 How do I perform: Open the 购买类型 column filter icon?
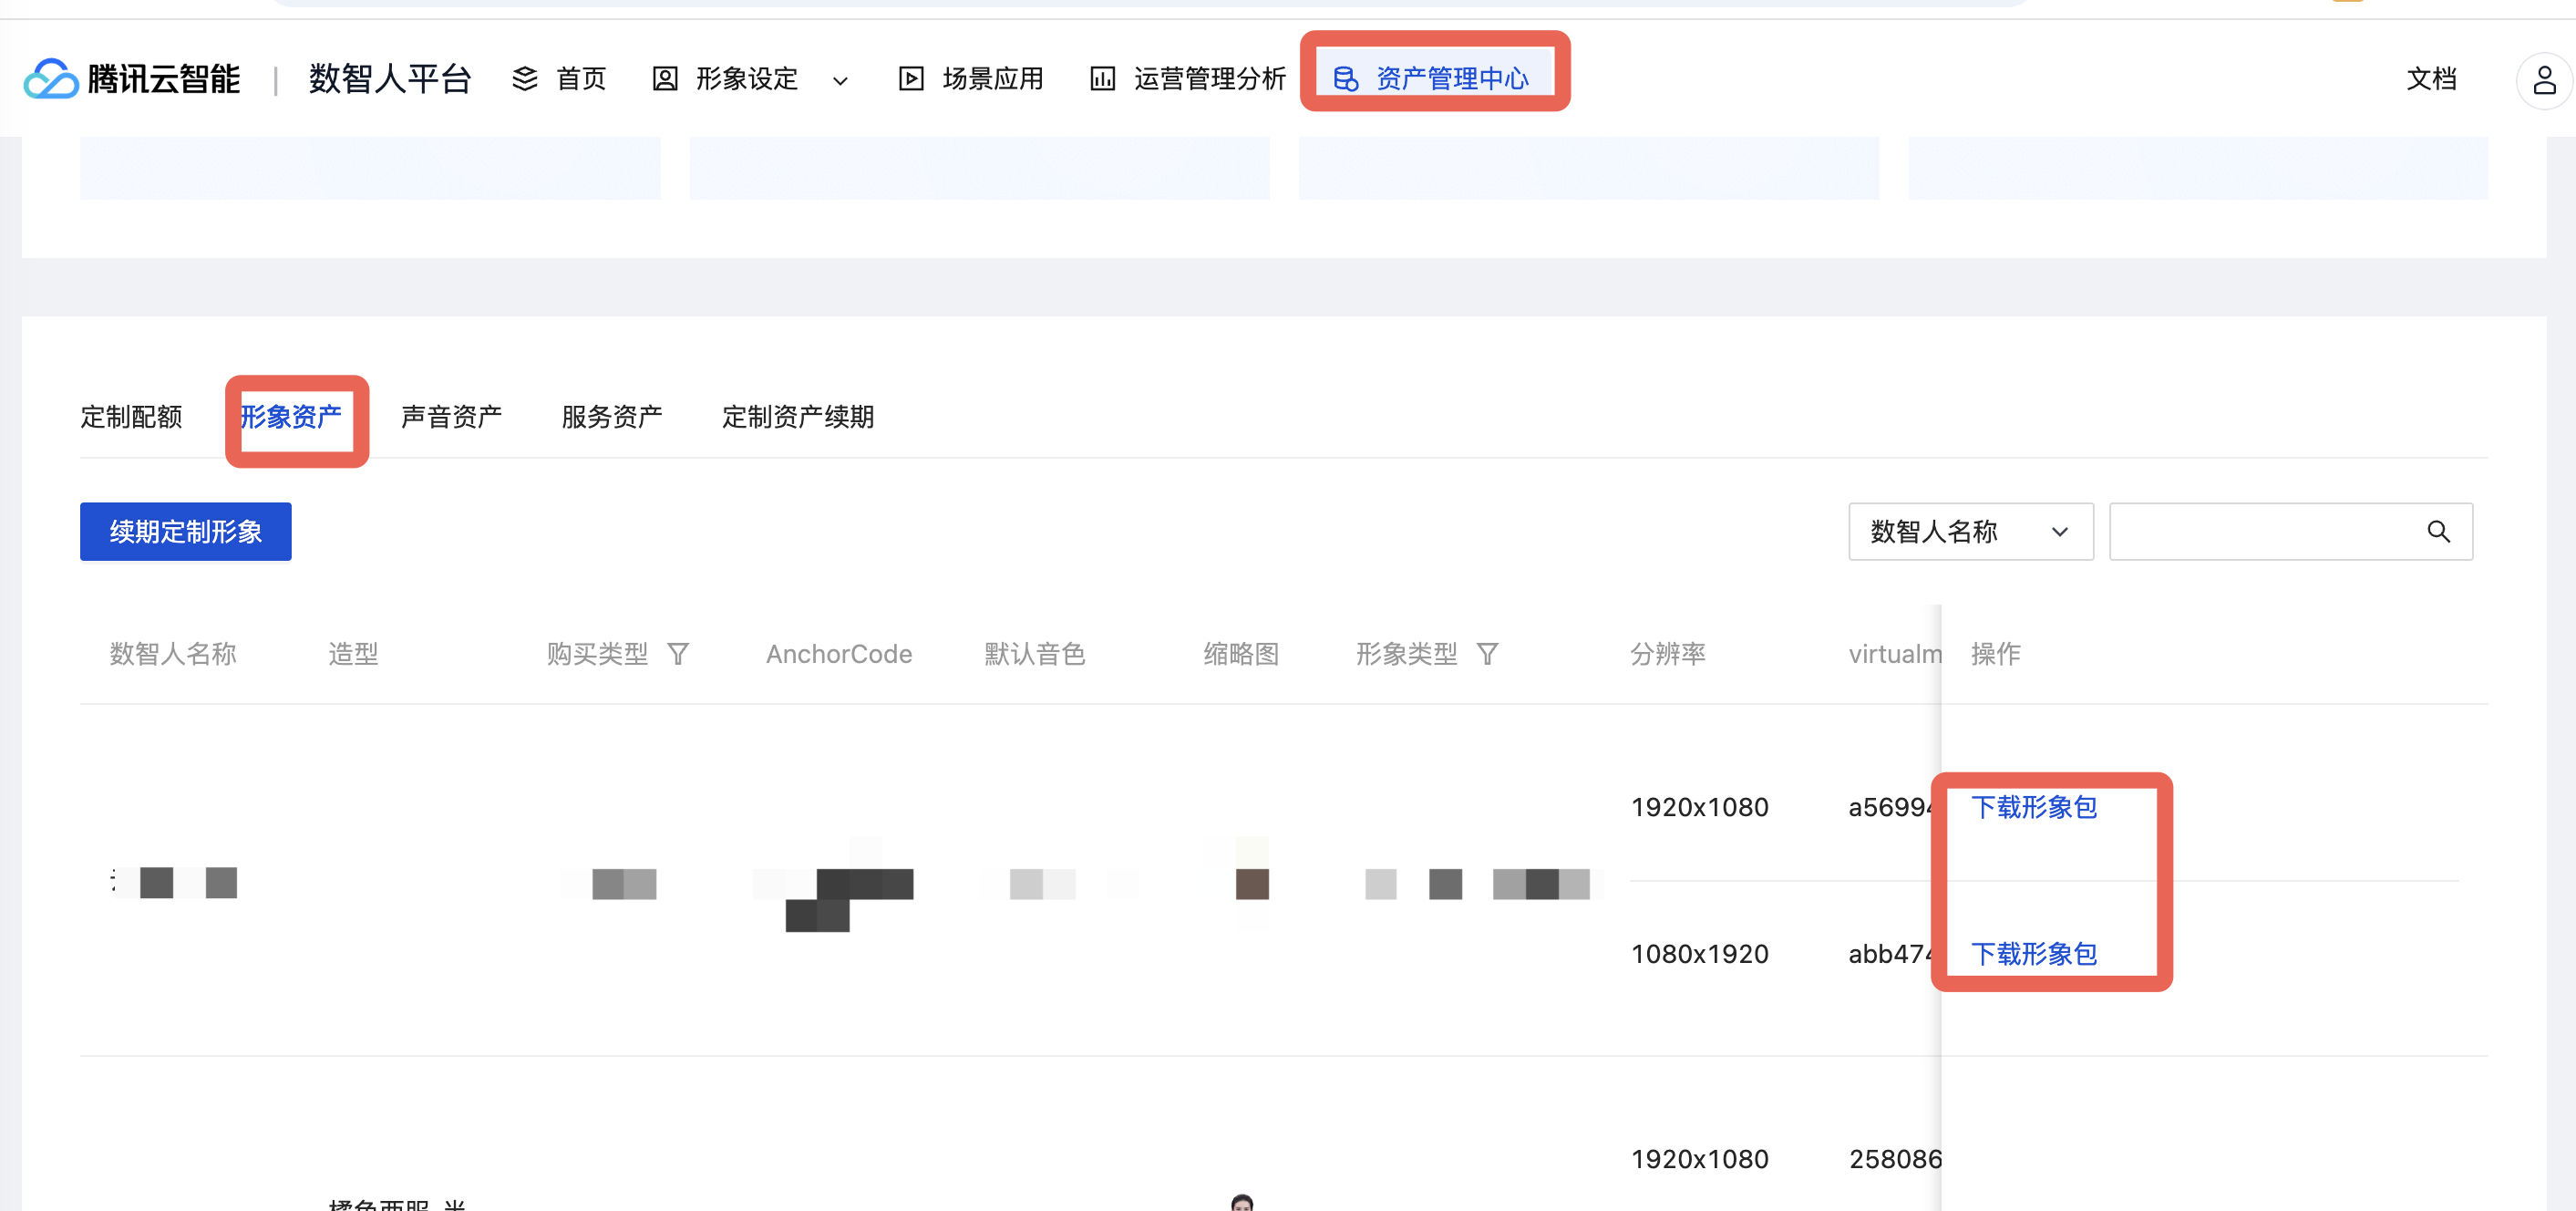[x=678, y=654]
